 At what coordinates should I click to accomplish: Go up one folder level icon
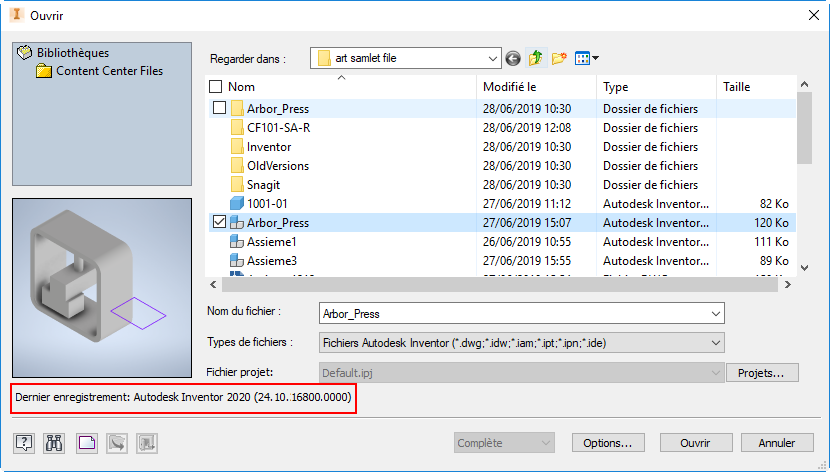coord(536,58)
